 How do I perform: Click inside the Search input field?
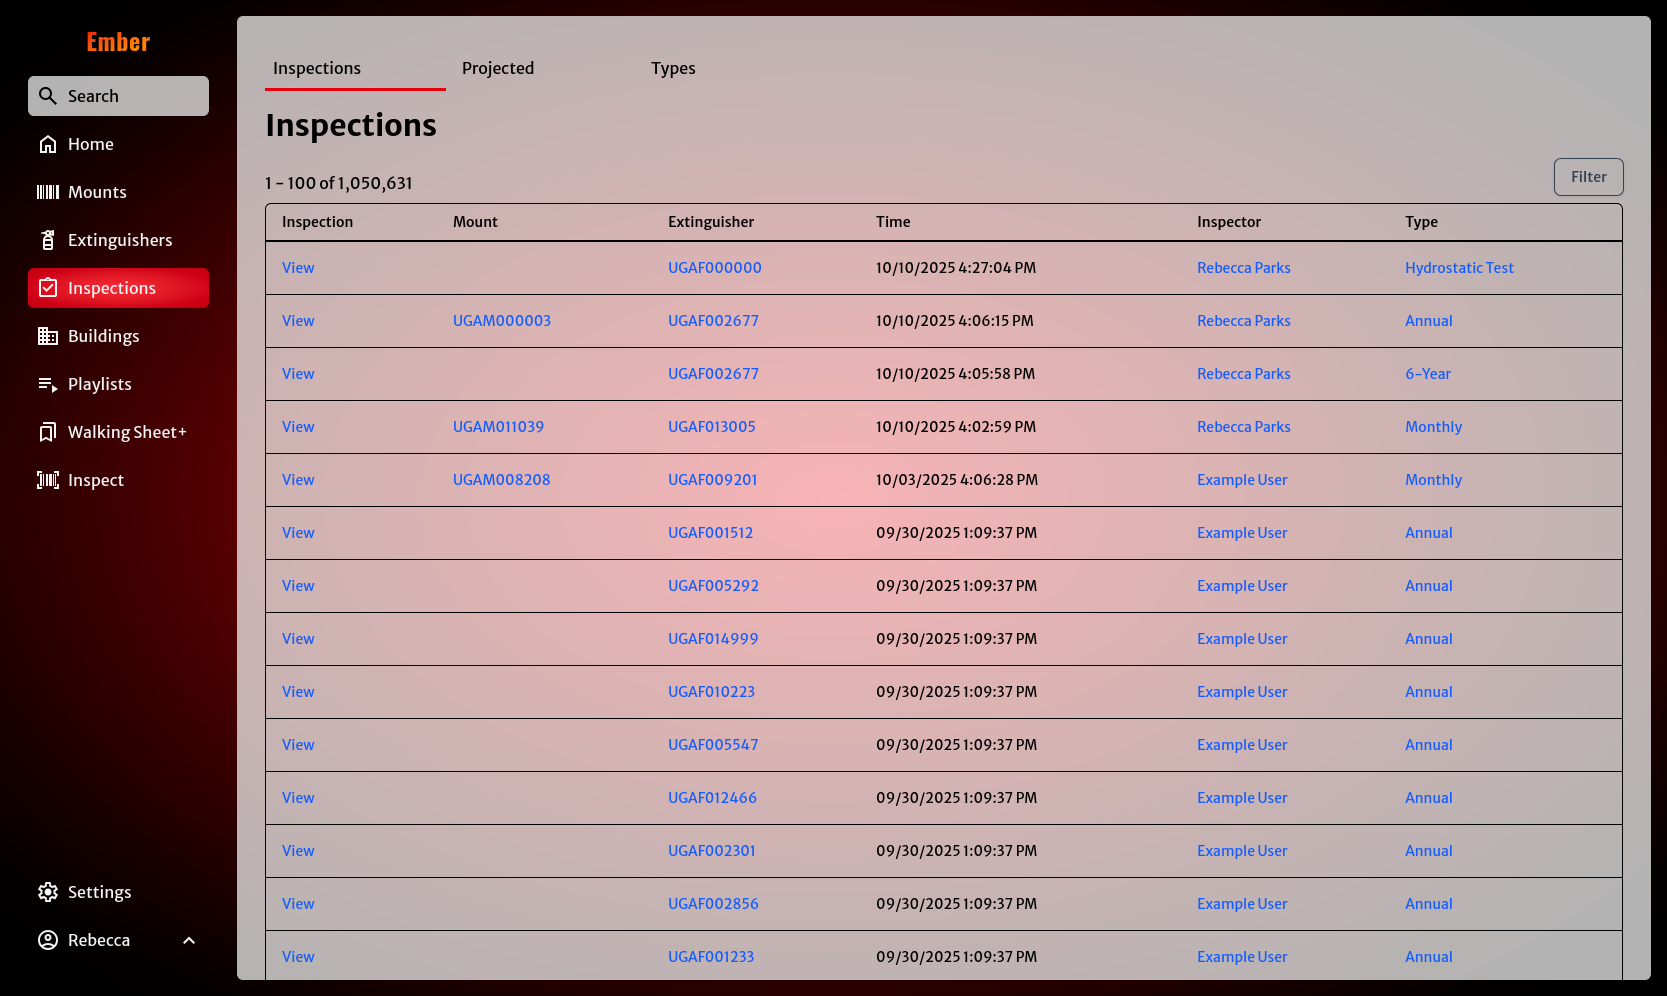click(x=110, y=95)
